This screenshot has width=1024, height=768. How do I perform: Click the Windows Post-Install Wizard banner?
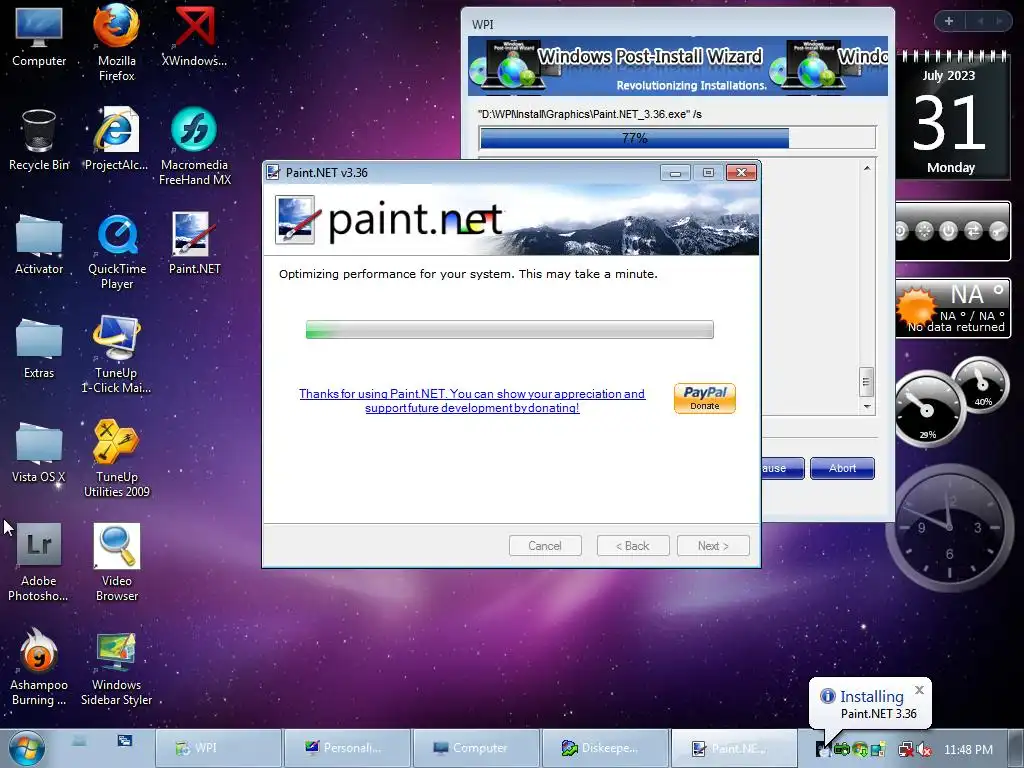click(x=678, y=66)
